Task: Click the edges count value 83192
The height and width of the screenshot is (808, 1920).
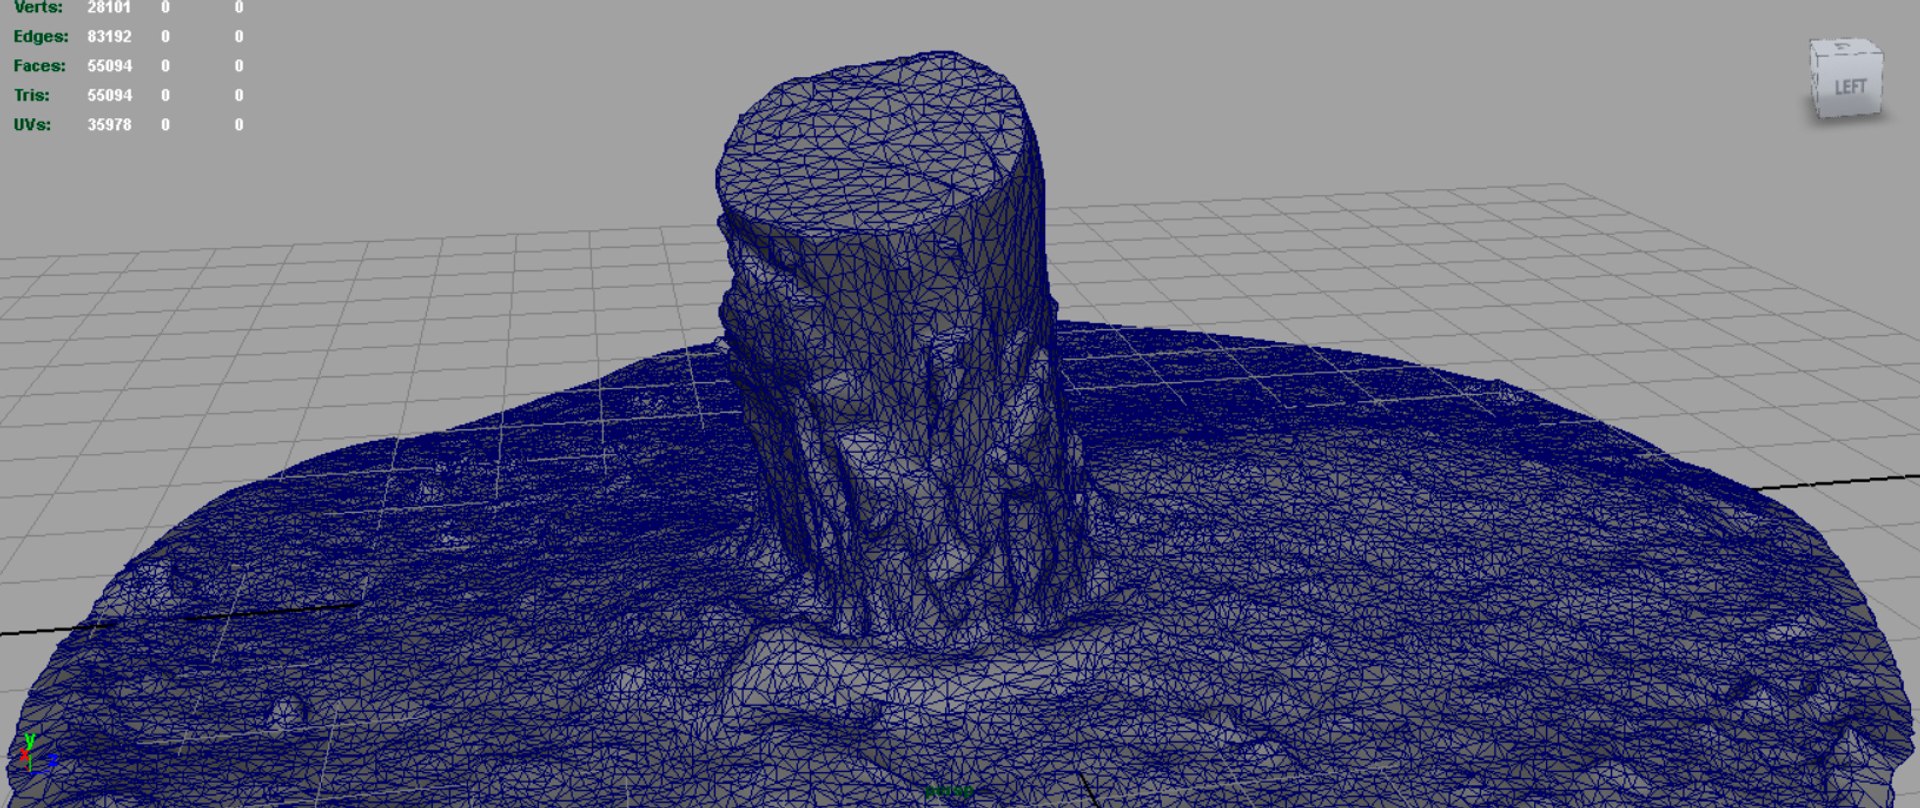Action: 109,36
